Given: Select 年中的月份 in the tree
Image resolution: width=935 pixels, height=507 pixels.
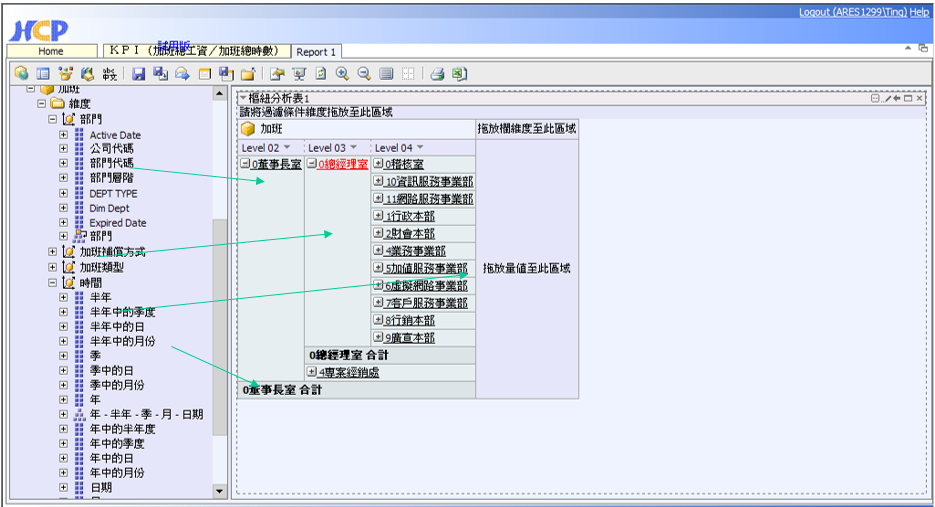Looking at the screenshot, I should [x=117, y=473].
